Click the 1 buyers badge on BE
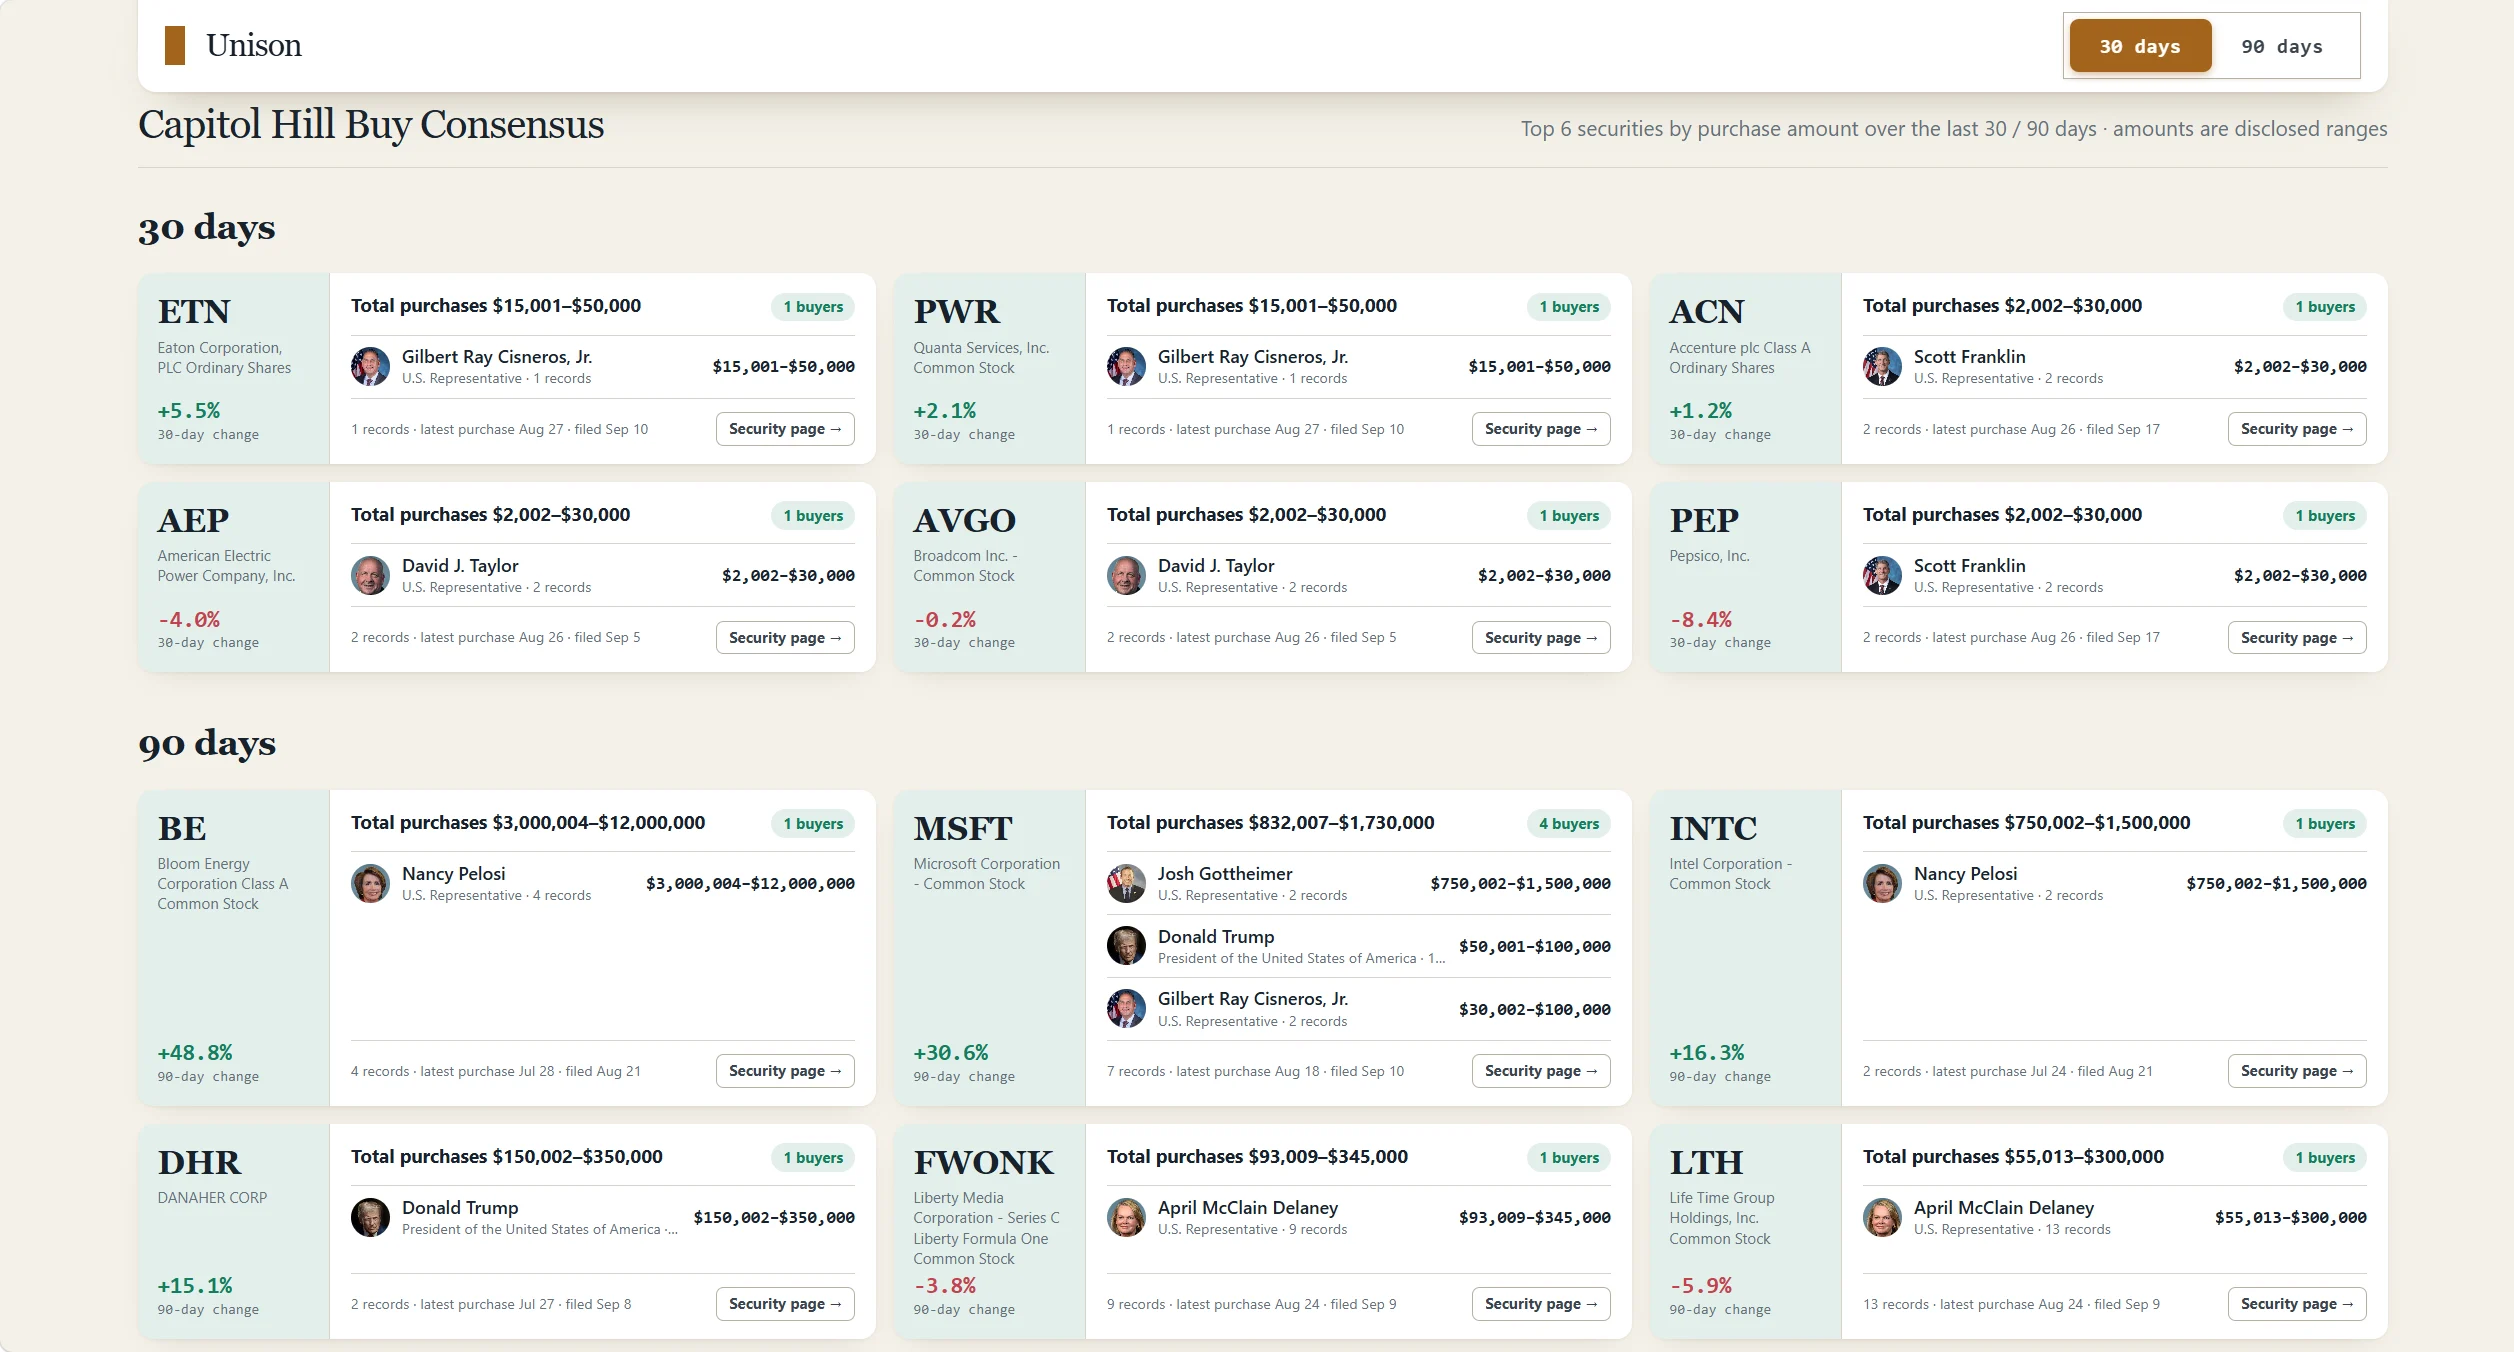Viewport: 2514px width, 1352px height. pyautogui.click(x=813, y=824)
